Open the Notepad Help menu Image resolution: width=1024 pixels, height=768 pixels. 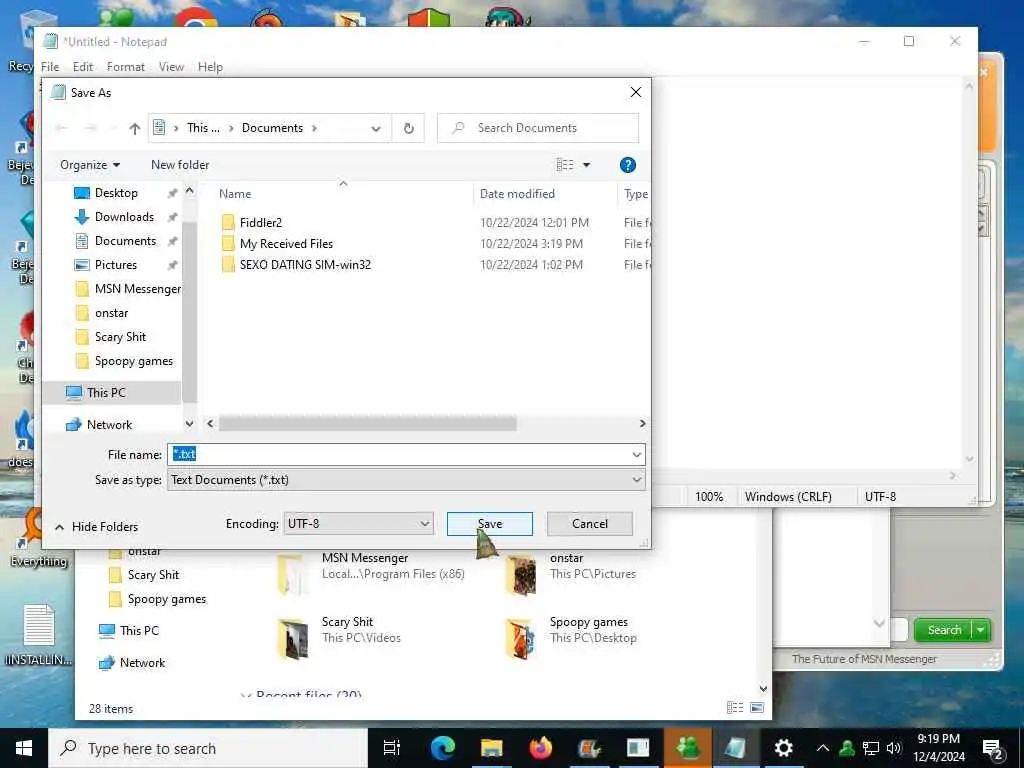click(210, 67)
